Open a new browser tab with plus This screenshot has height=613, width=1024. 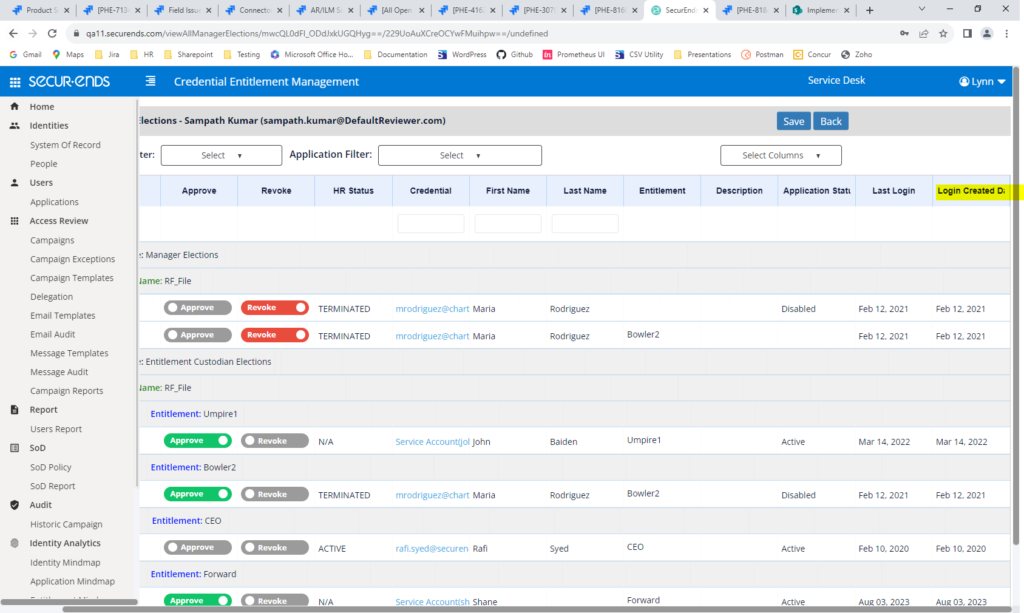[x=869, y=10]
